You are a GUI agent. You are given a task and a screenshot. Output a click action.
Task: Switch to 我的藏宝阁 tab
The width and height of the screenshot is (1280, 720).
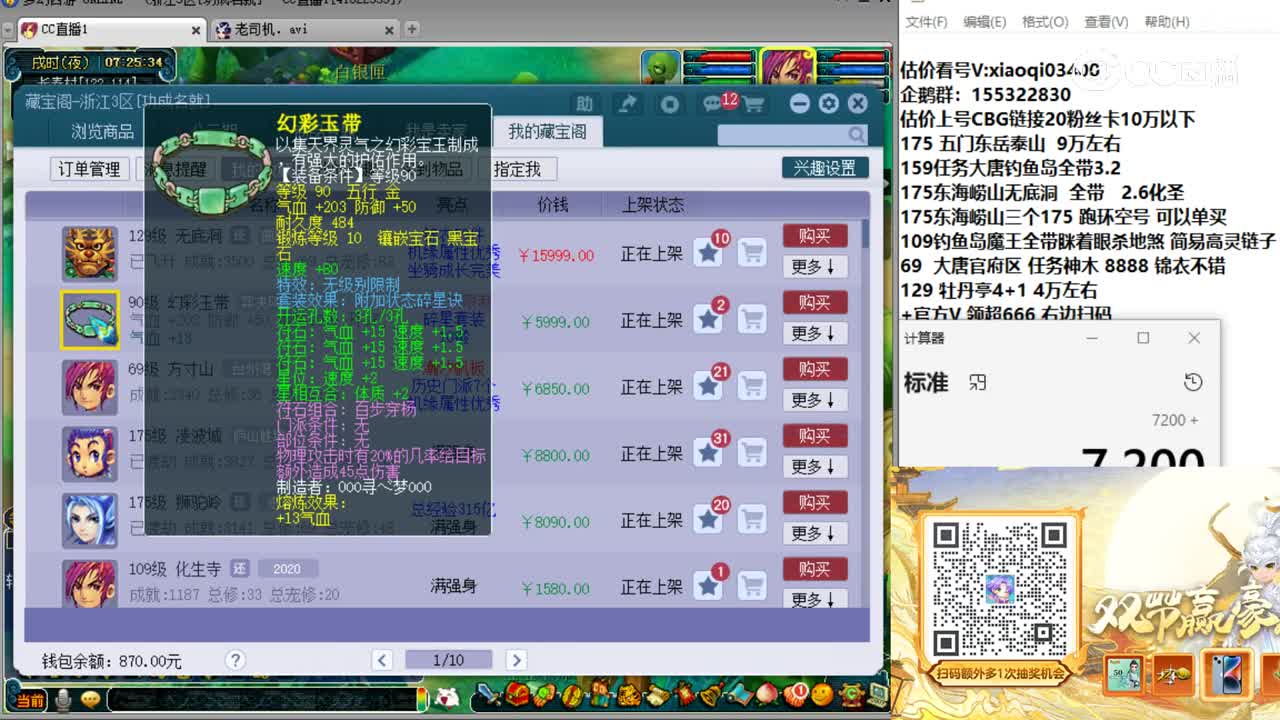click(x=547, y=132)
